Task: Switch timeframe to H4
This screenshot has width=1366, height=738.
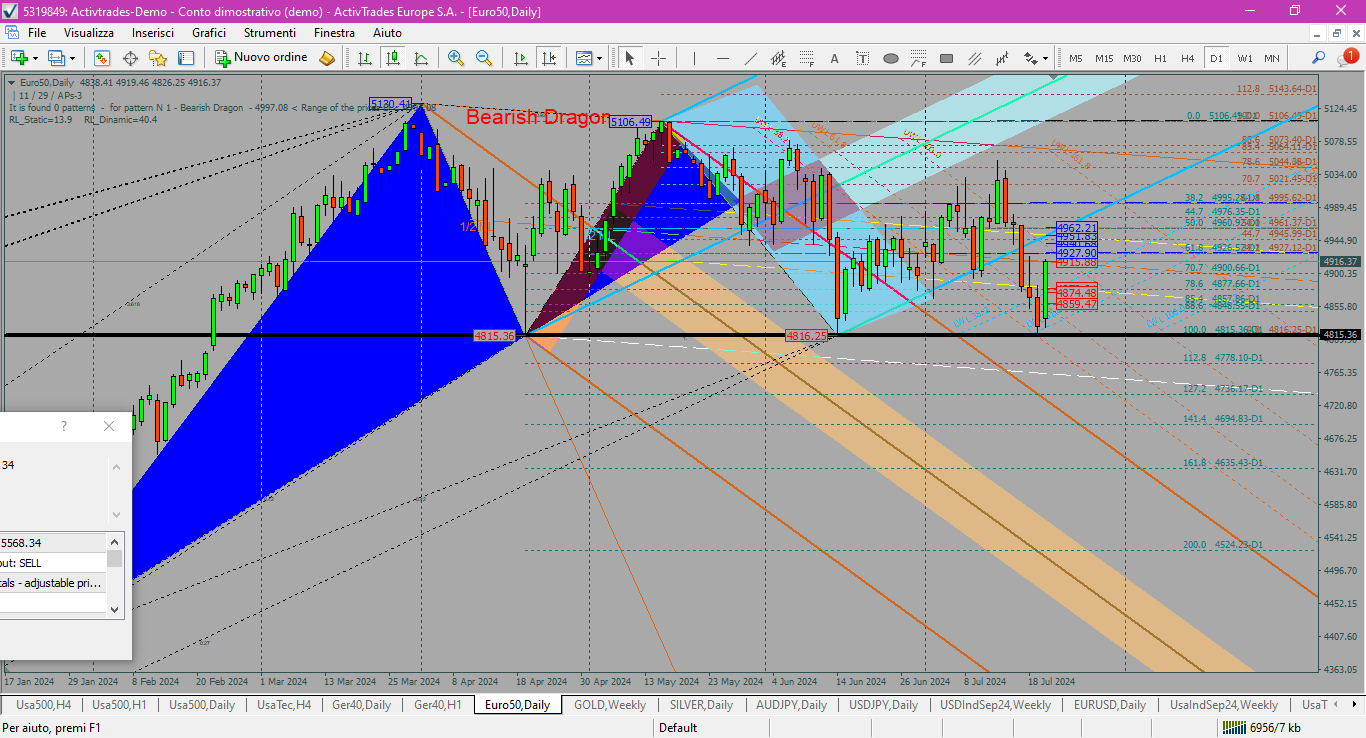Action: (1188, 58)
